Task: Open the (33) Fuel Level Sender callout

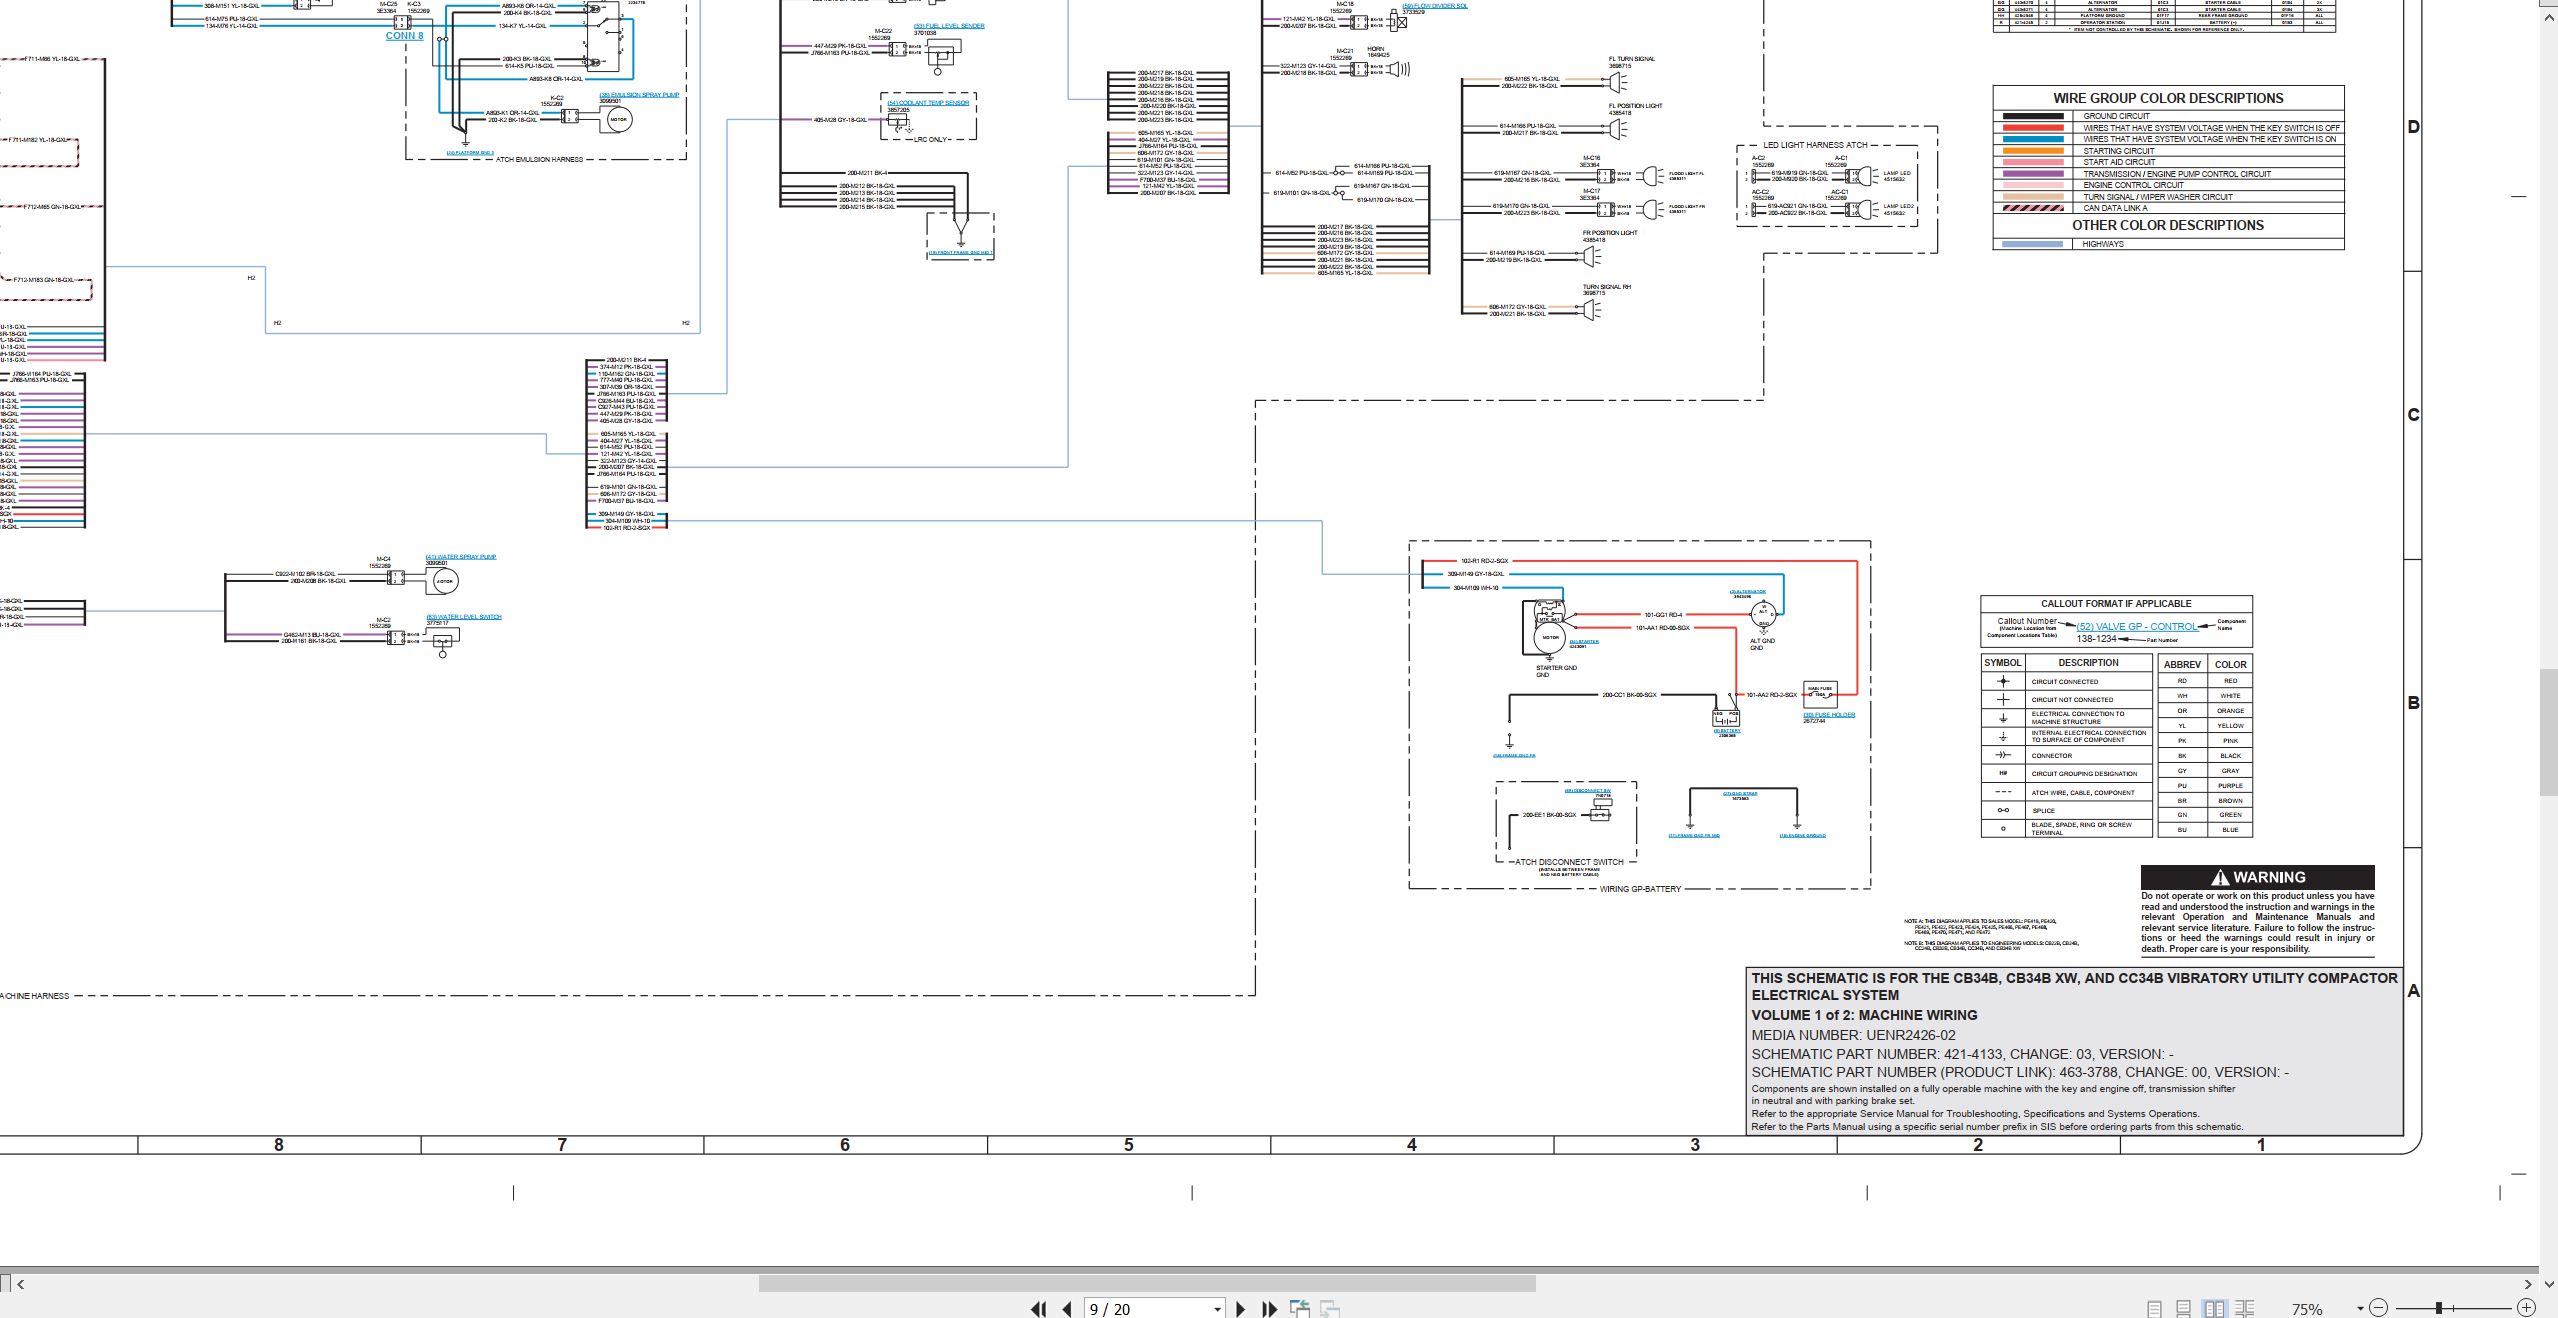Action: (949, 26)
